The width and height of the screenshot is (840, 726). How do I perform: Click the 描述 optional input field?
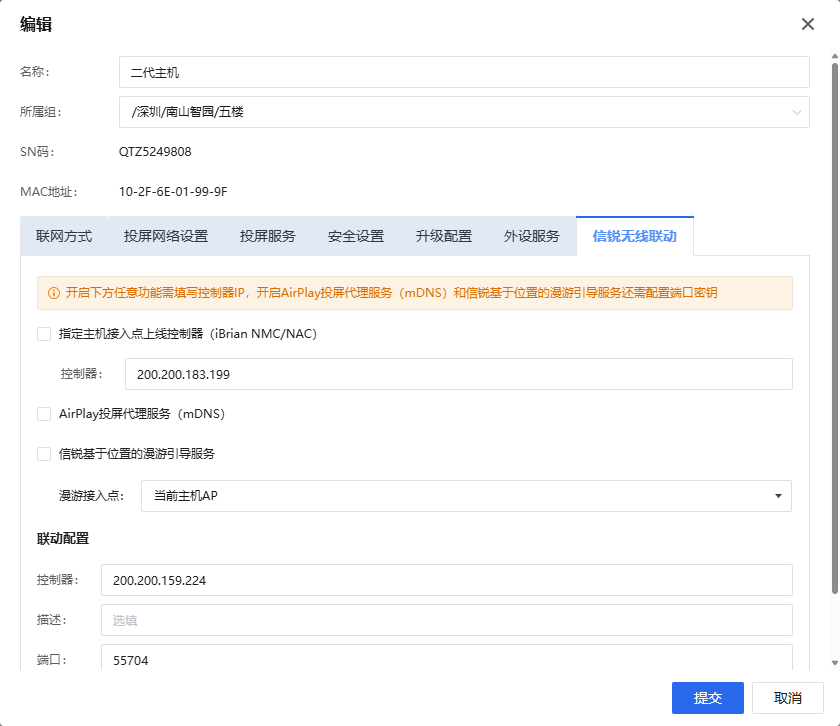tap(446, 620)
